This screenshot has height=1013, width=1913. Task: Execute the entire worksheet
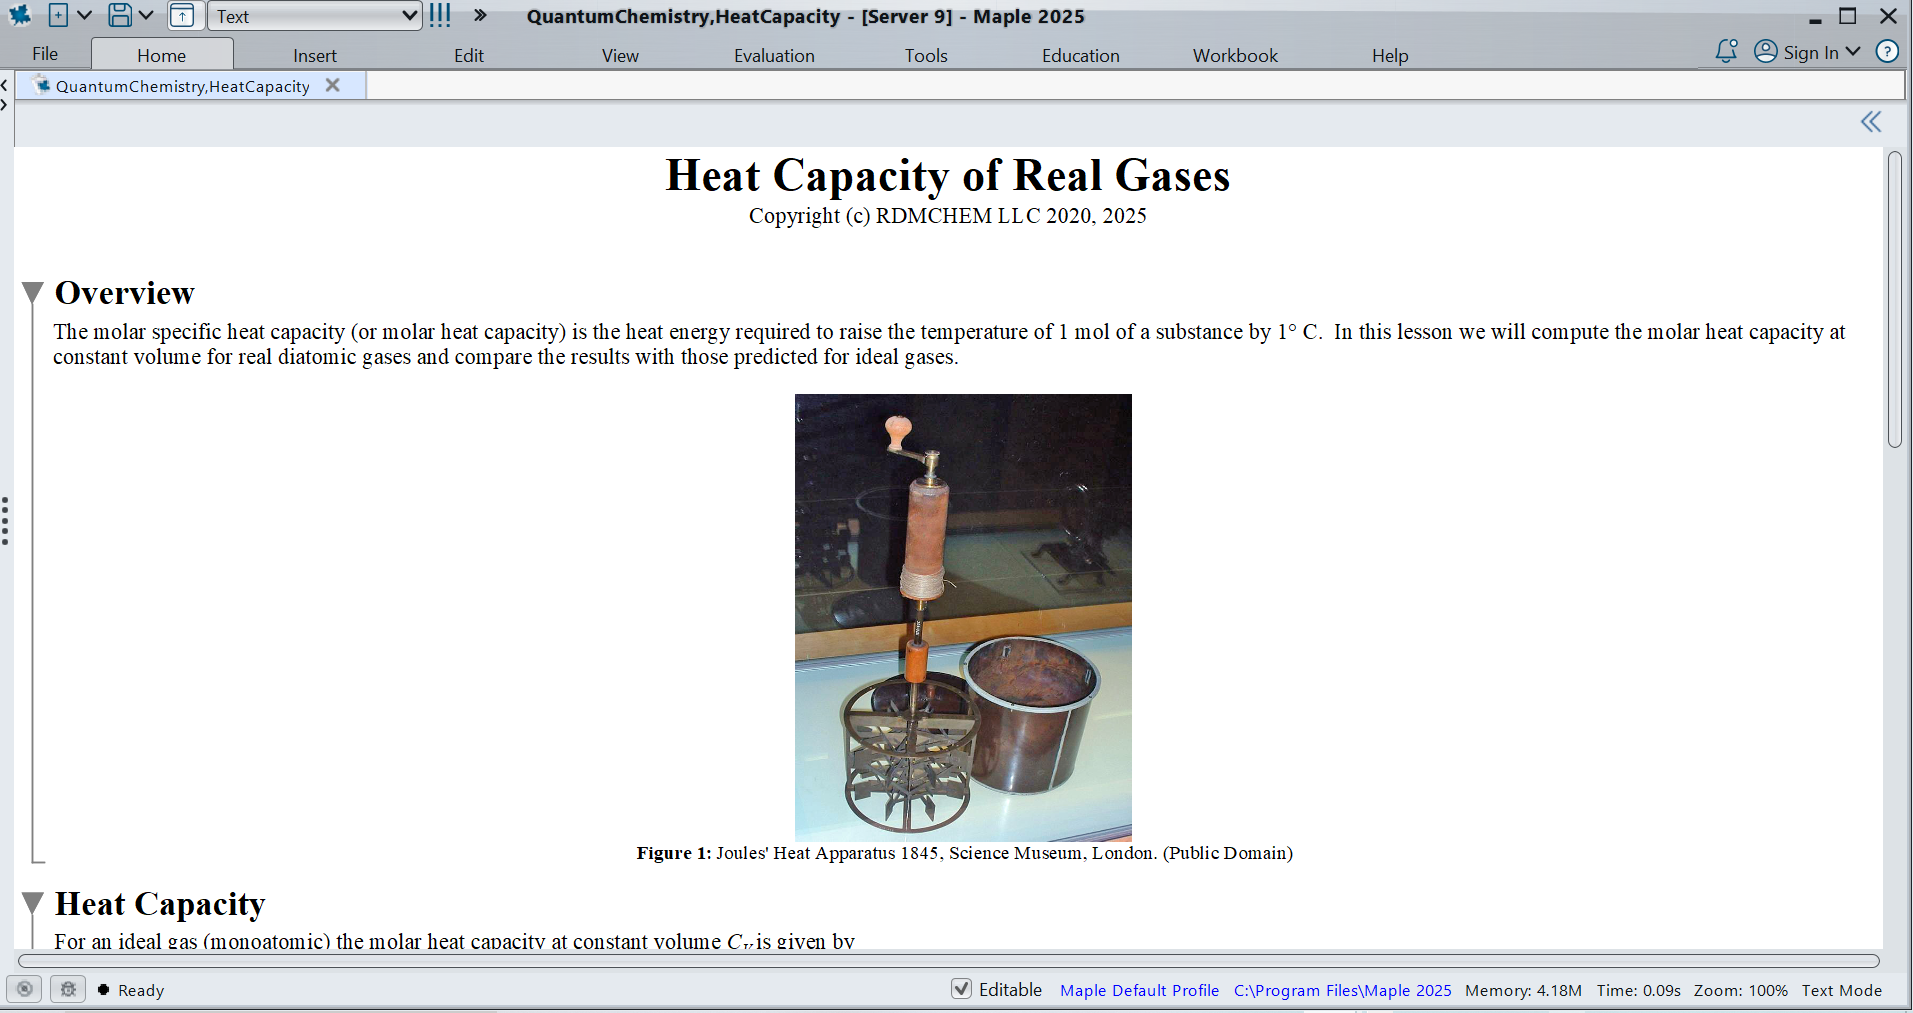click(x=439, y=16)
